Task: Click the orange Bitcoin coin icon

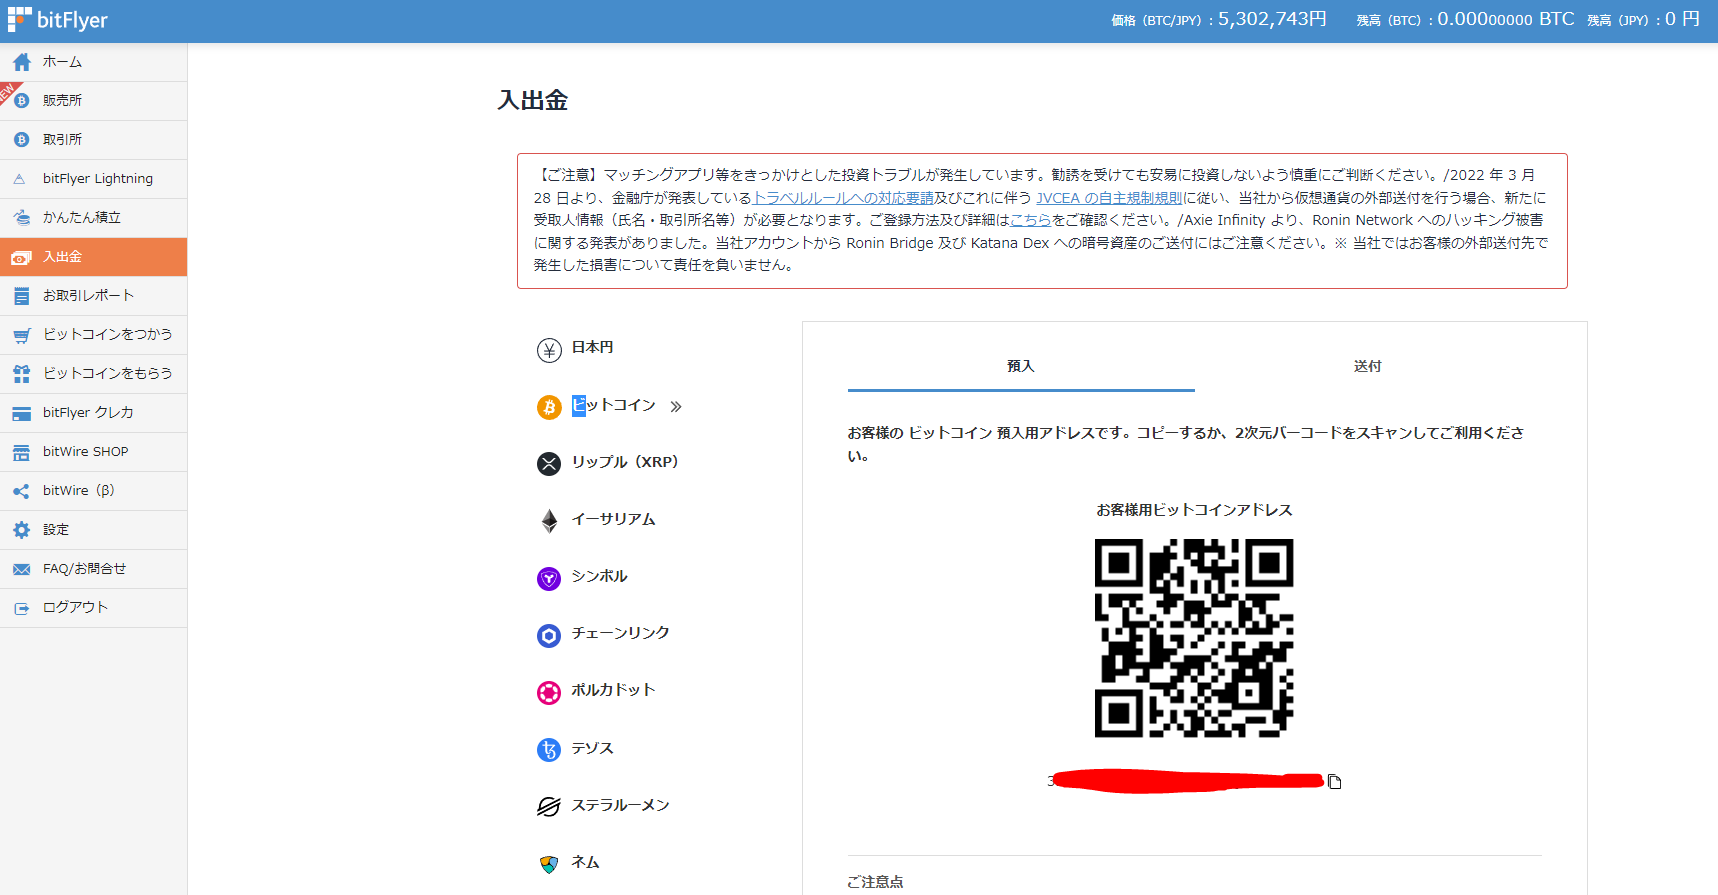Action: coord(549,407)
